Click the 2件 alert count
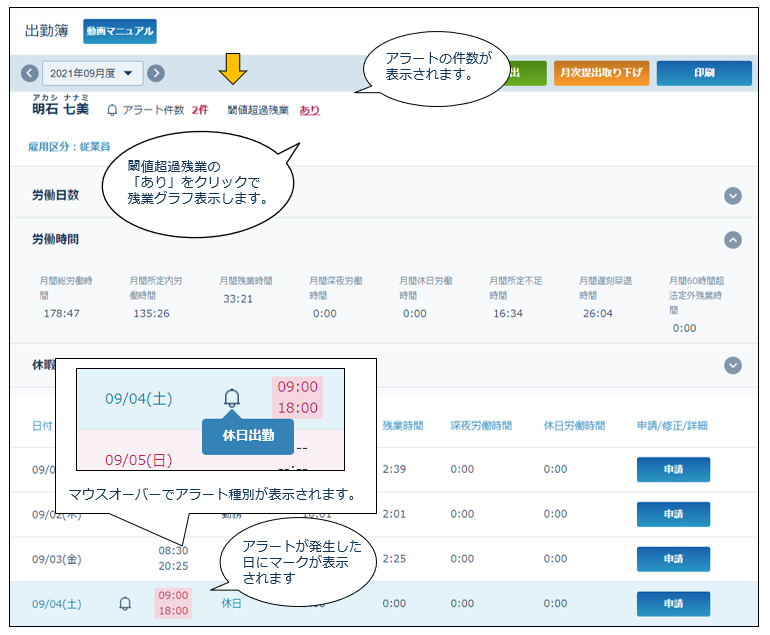The width and height of the screenshot is (770, 635). [x=200, y=110]
